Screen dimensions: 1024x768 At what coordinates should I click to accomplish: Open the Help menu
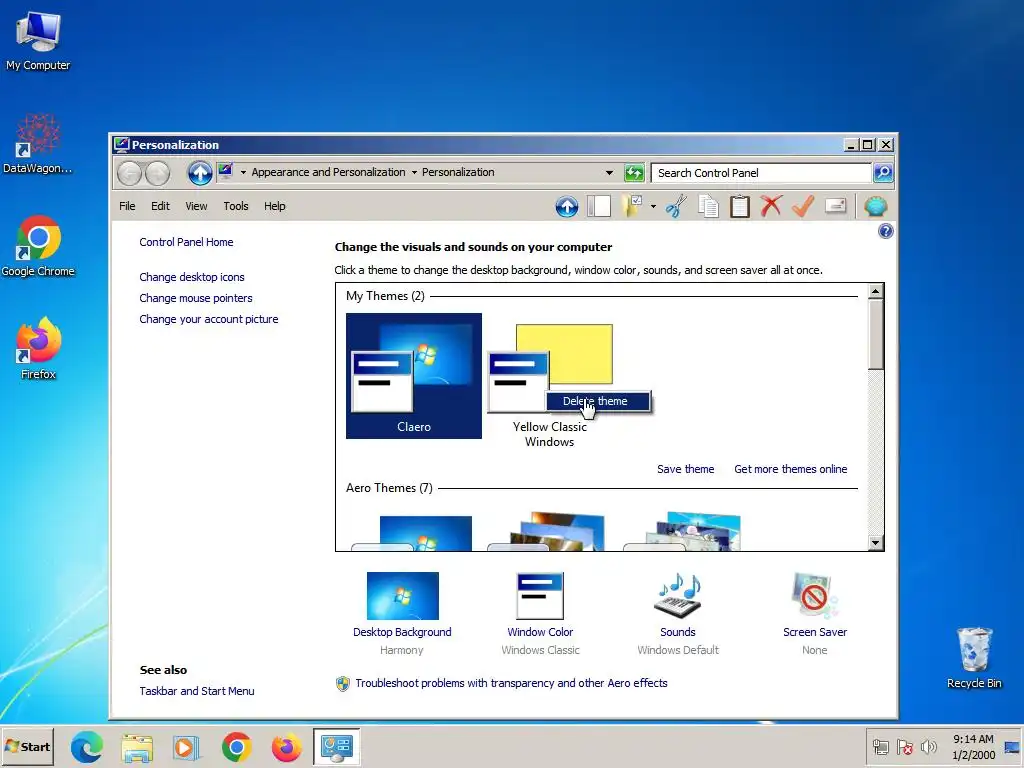(274, 206)
